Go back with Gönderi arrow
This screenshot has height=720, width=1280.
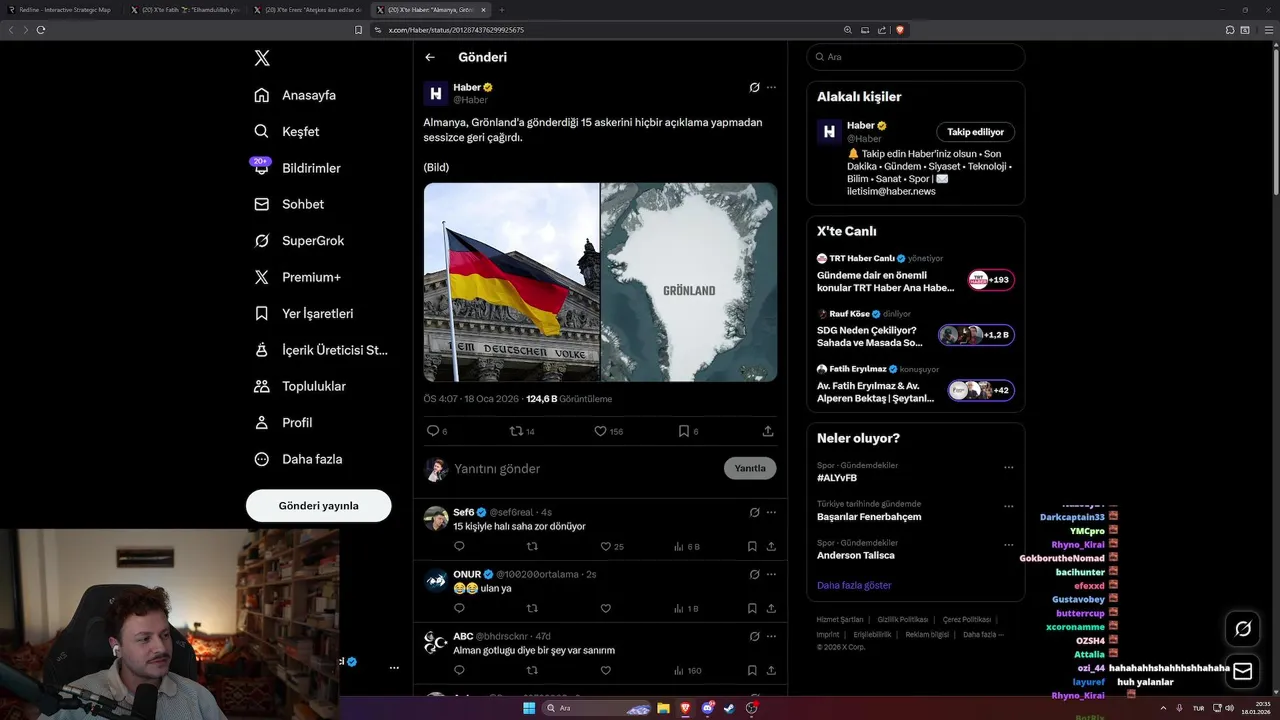pyautogui.click(x=430, y=57)
